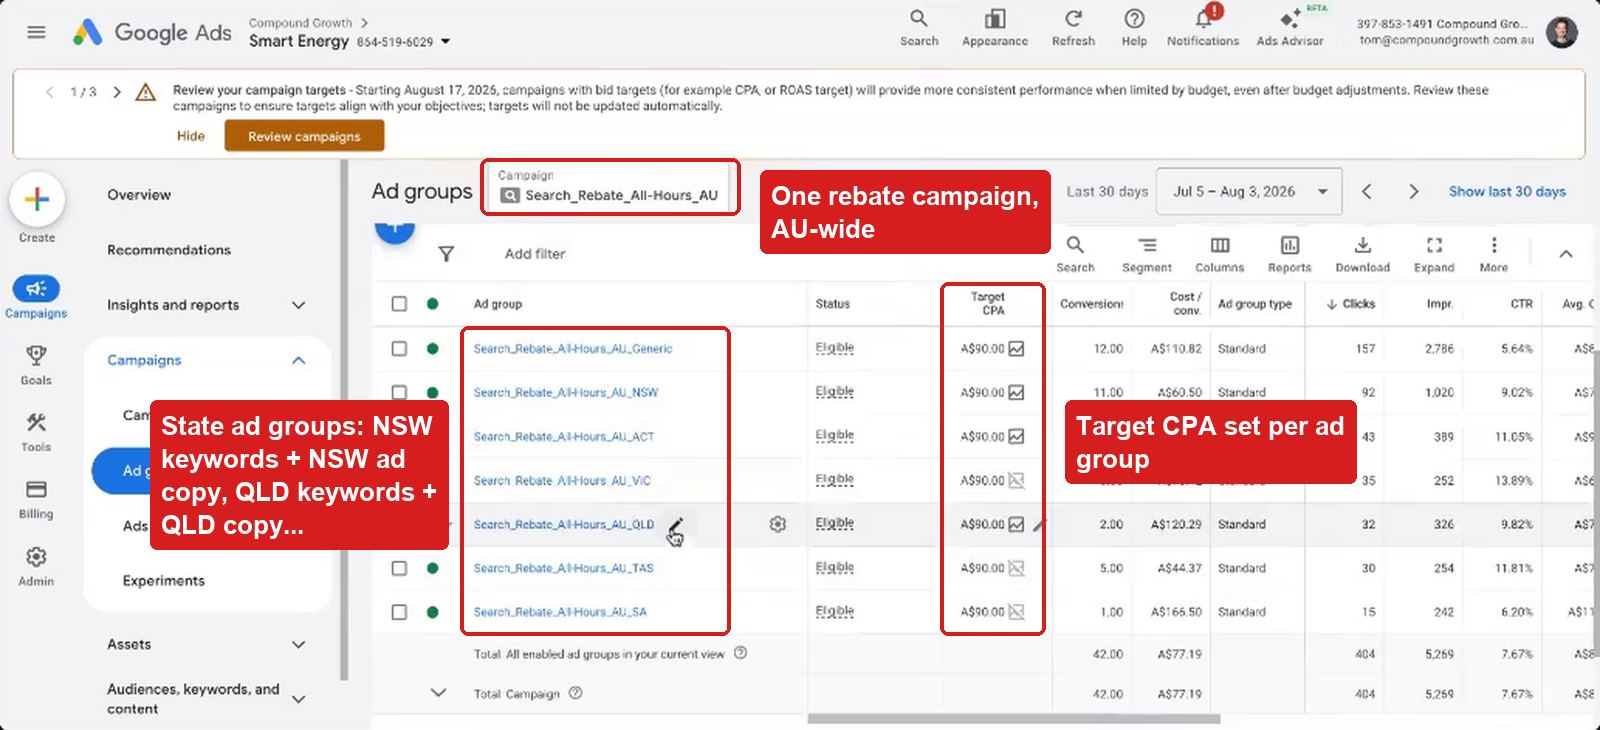Viewport: 1600px width, 730px height.
Task: Expand the Assets section
Action: point(298,645)
